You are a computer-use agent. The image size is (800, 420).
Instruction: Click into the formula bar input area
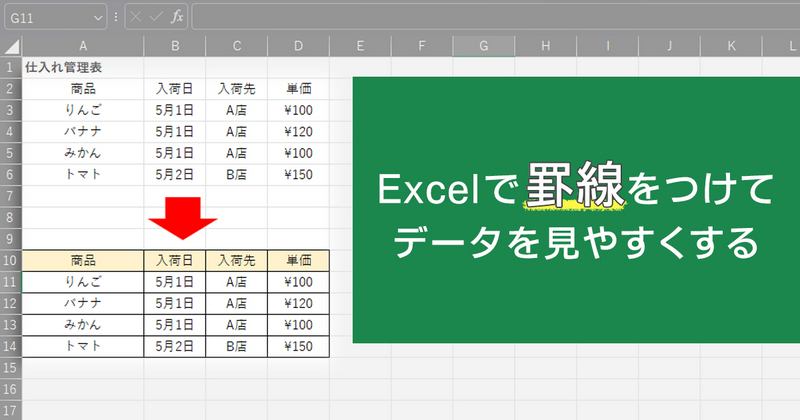pyautogui.click(x=490, y=17)
